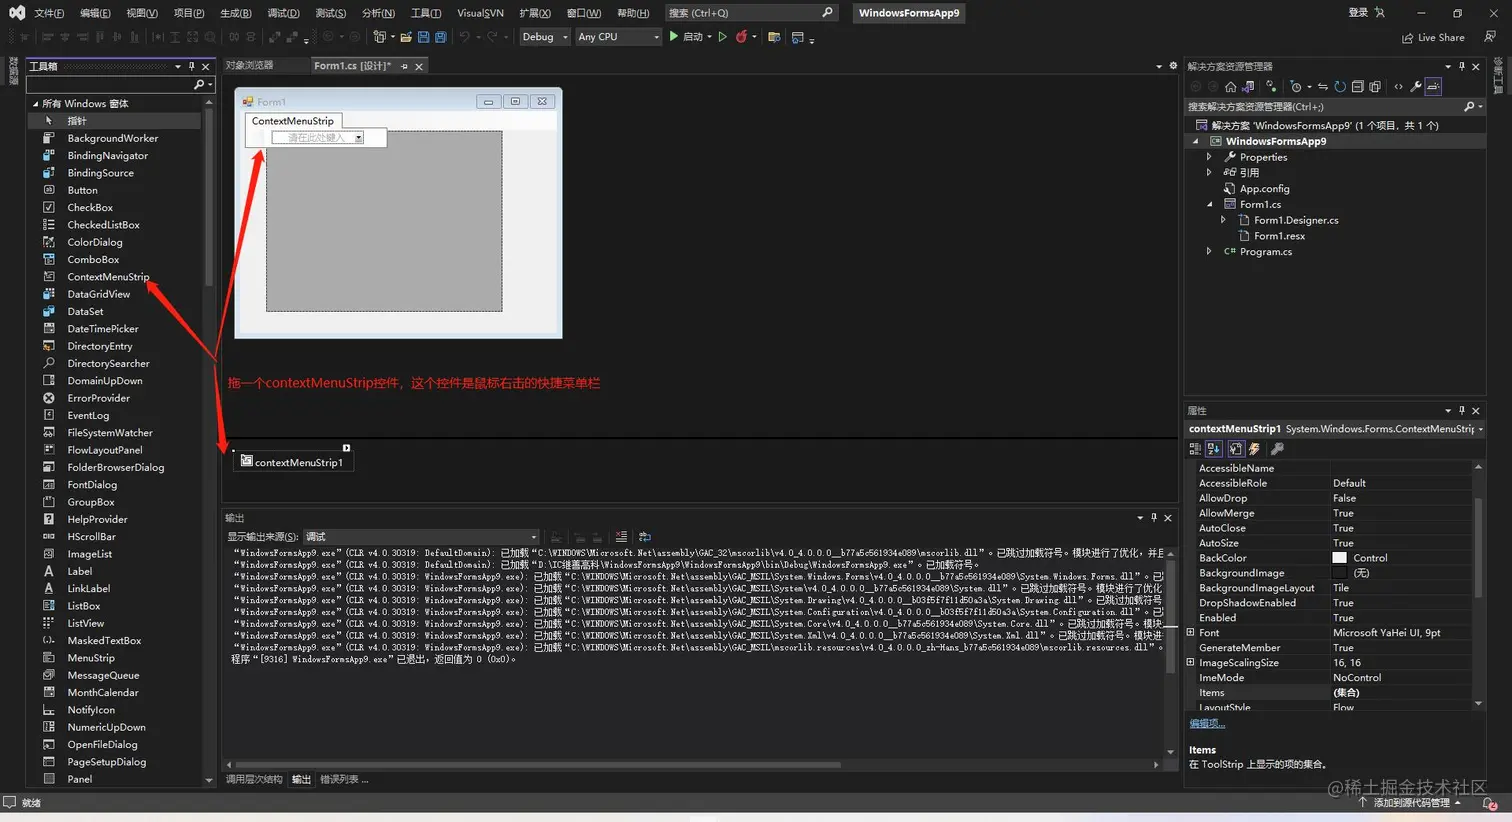1512x822 pixels.
Task: Collapse the WindowsFormsApp9 project node
Action: point(1195,142)
